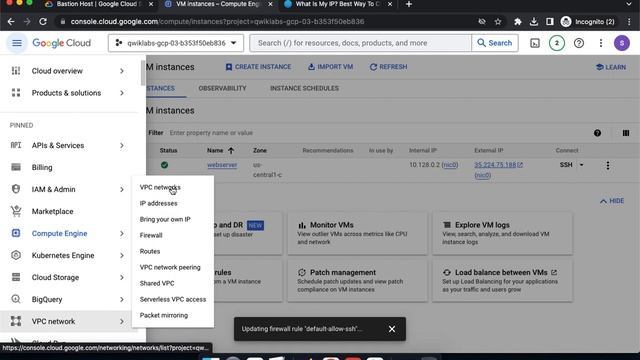The height and width of the screenshot is (360, 640).
Task: Switch to Observability tab
Action: [222, 88]
